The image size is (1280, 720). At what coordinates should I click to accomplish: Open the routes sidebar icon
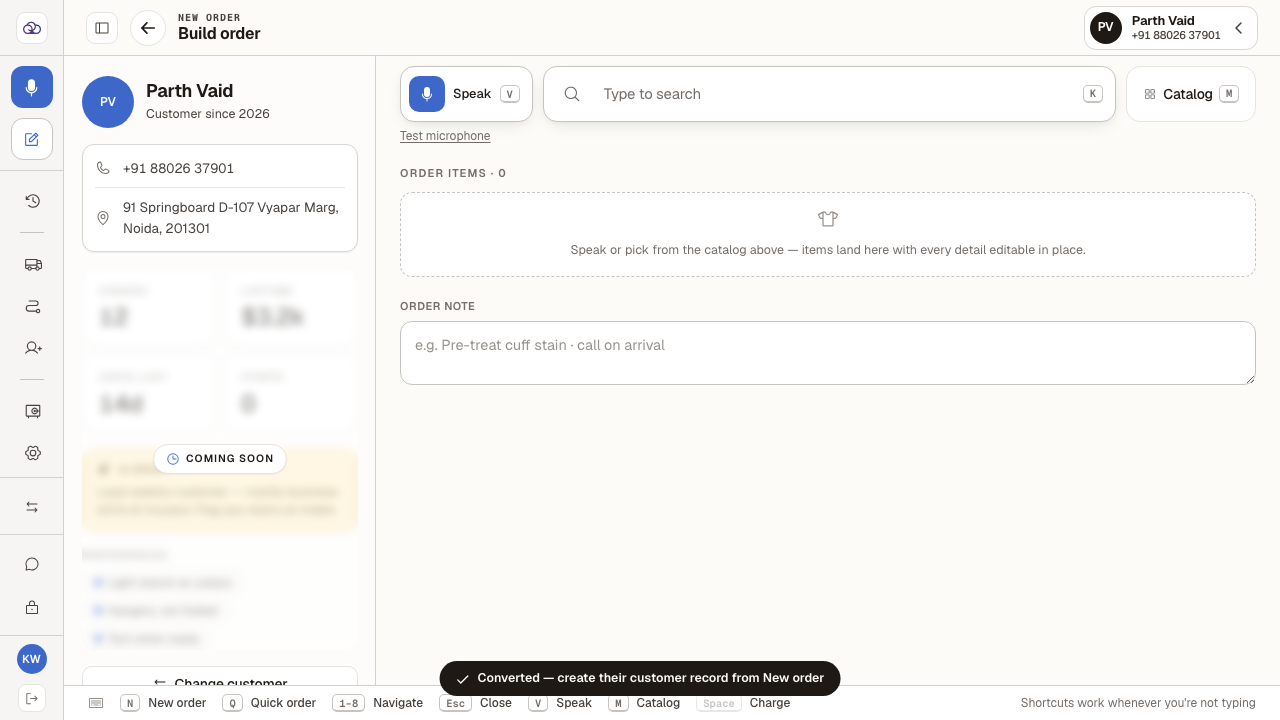point(32,306)
